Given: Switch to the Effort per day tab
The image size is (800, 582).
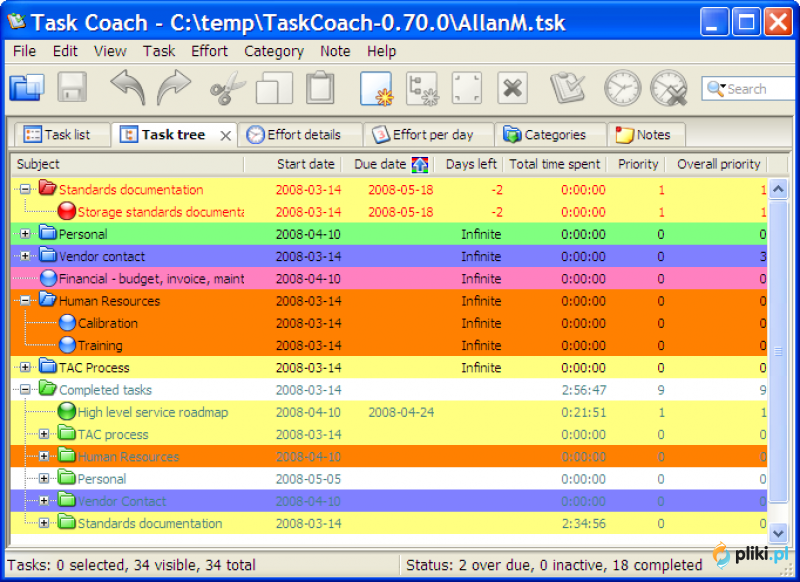Looking at the screenshot, I should [429, 135].
